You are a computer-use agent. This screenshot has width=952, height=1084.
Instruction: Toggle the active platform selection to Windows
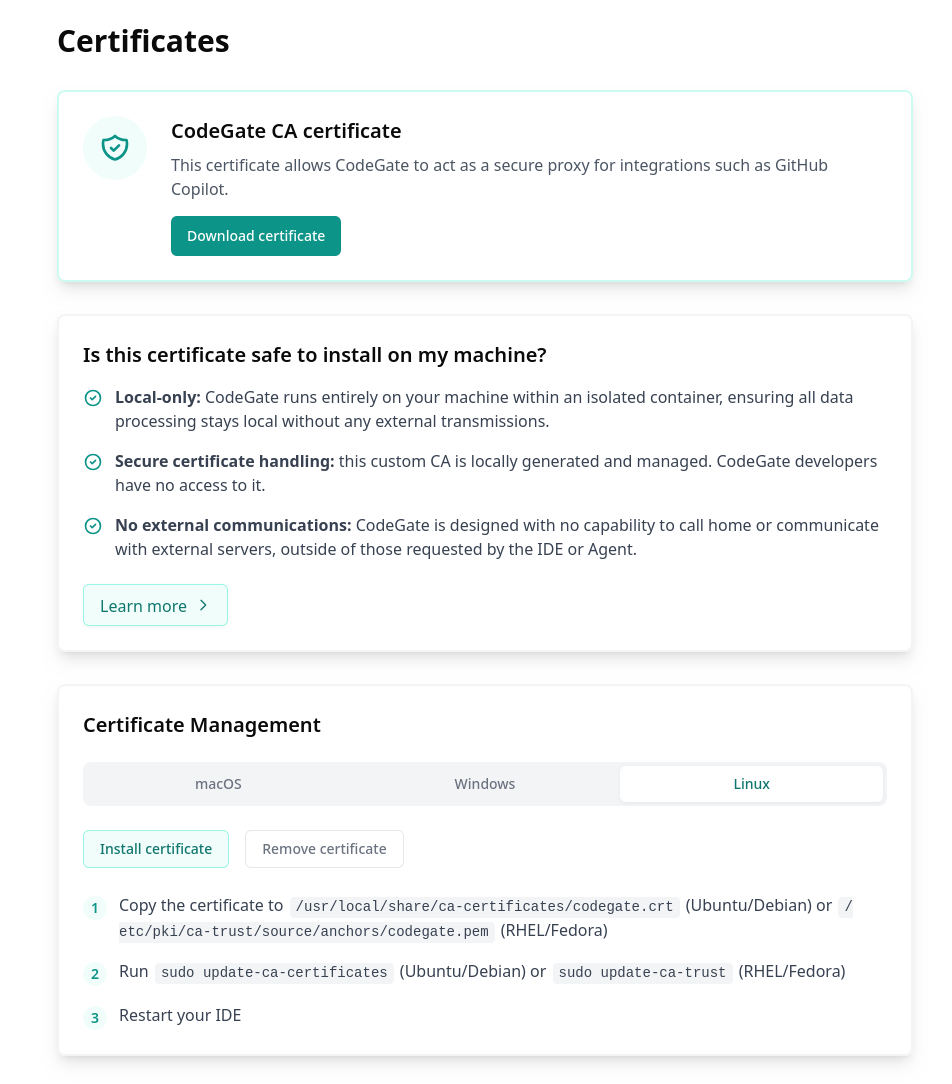coord(484,784)
